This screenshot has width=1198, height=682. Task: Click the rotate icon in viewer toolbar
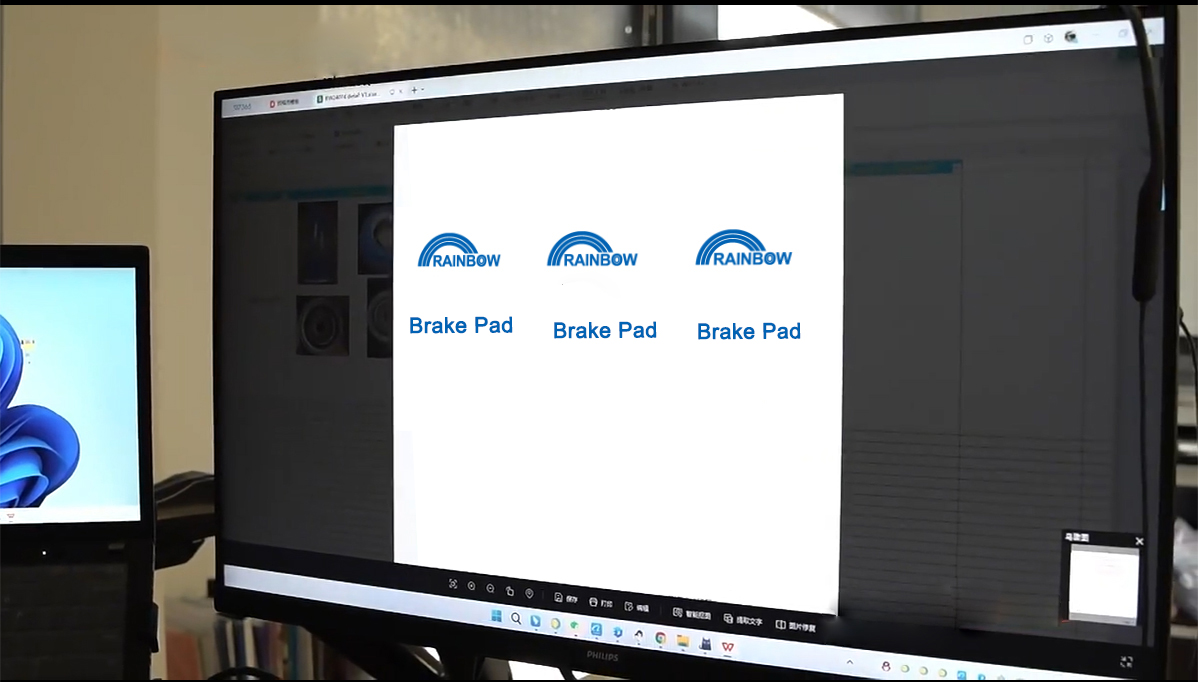pos(510,591)
